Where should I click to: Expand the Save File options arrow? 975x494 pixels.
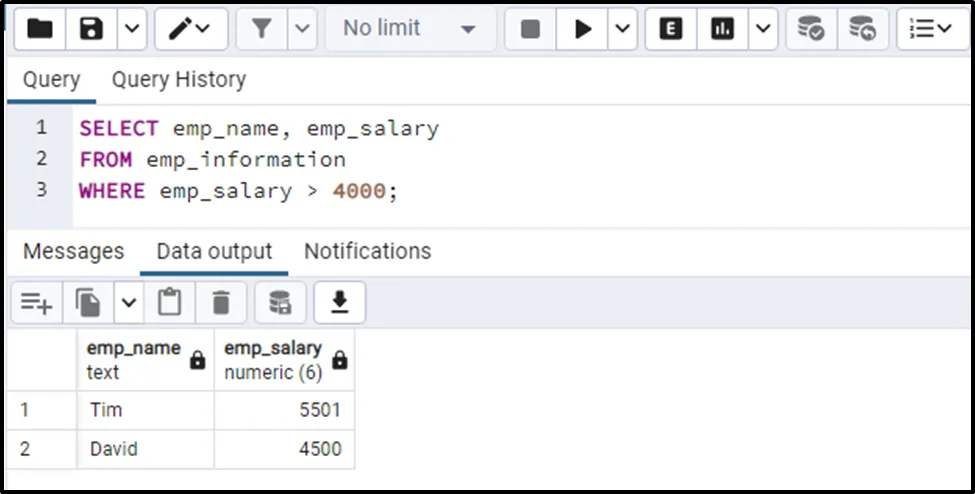[x=132, y=29]
